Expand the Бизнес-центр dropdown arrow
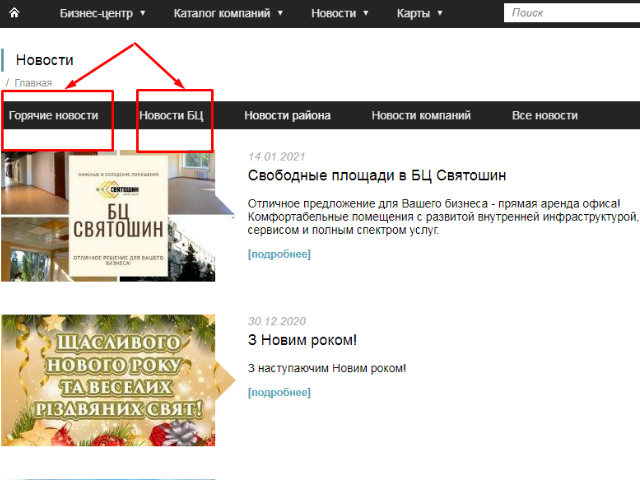 click(143, 13)
